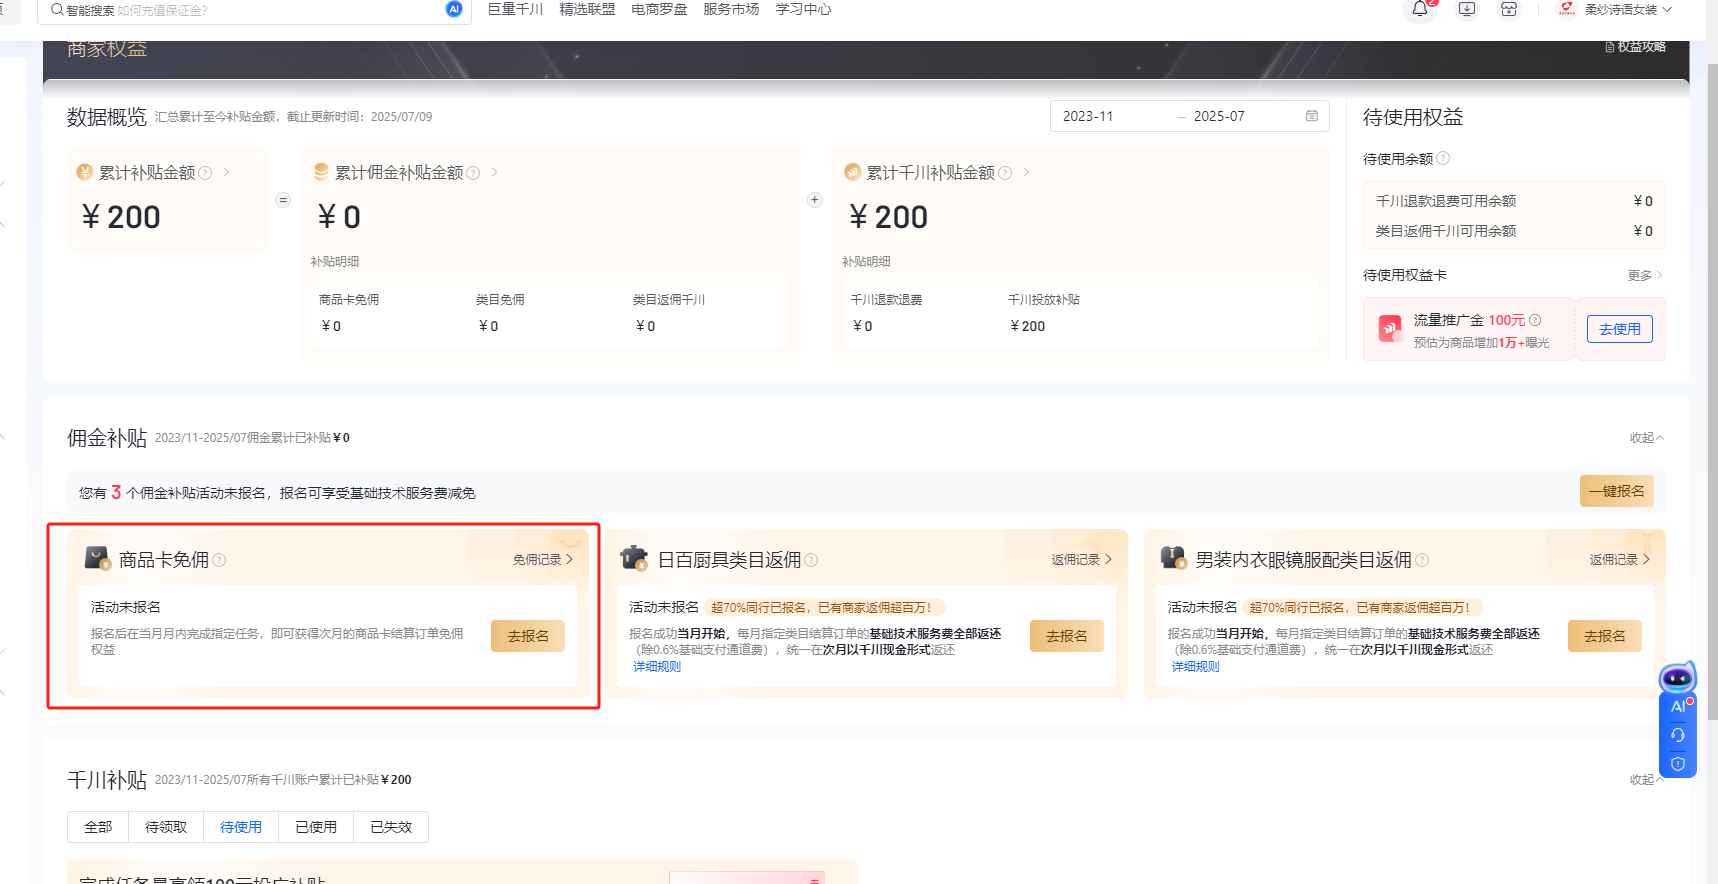Show help icon next to 商品卡免佣
Viewport: 1718px width, 884px height.
[x=219, y=560]
